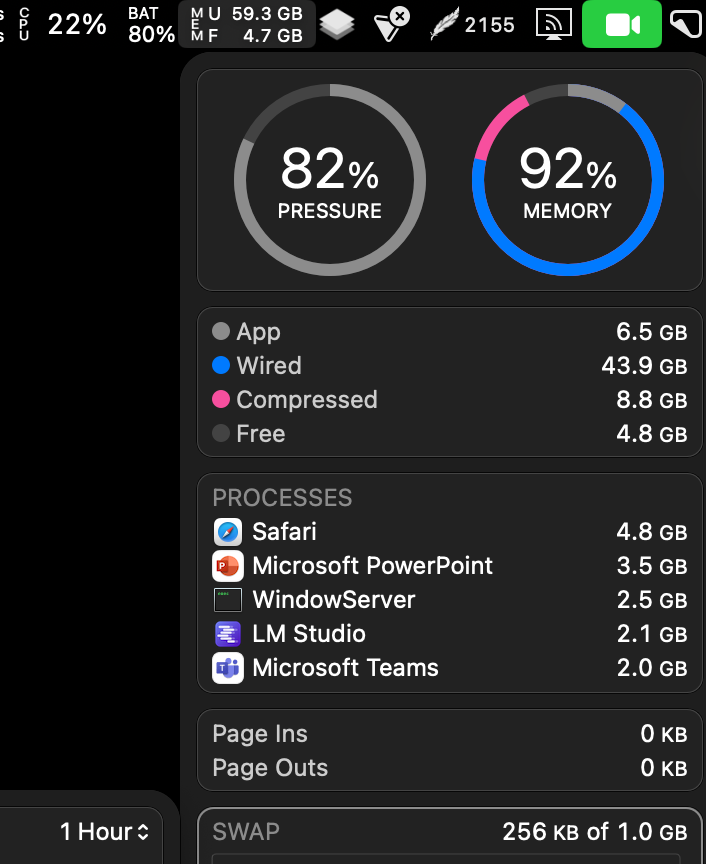Open the screen mirroring menu bar icon
The height and width of the screenshot is (864, 706).
(x=554, y=25)
